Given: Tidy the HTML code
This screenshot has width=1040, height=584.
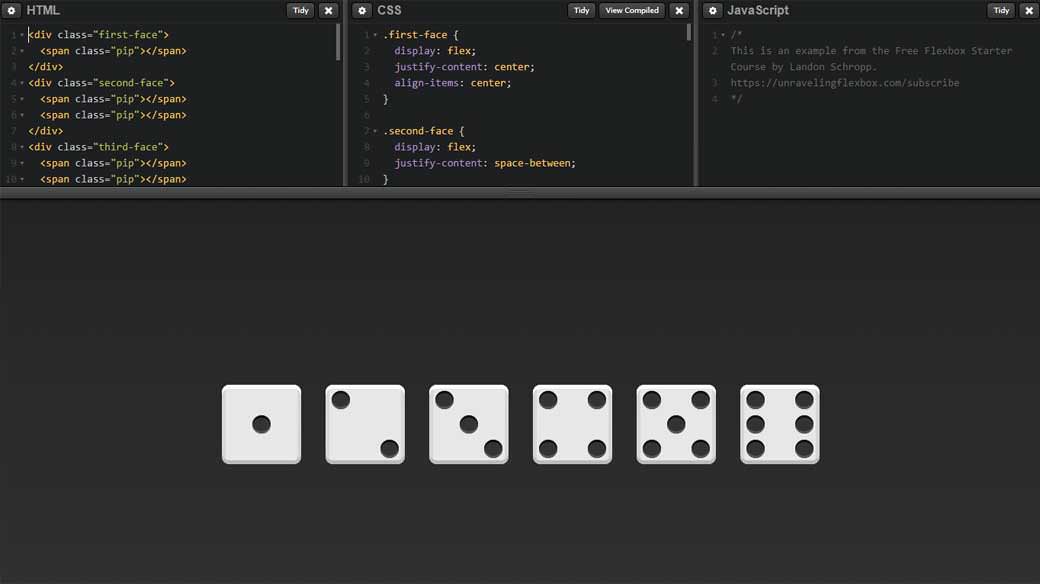Looking at the screenshot, I should (300, 10).
